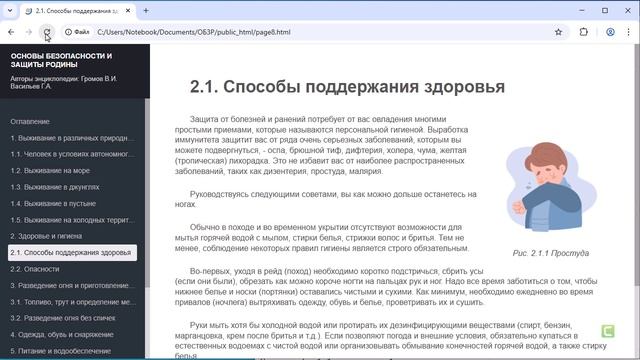This screenshot has height=360, width=640.
Task: Open 1. Выживание в различных природн...
Action: coord(73,138)
